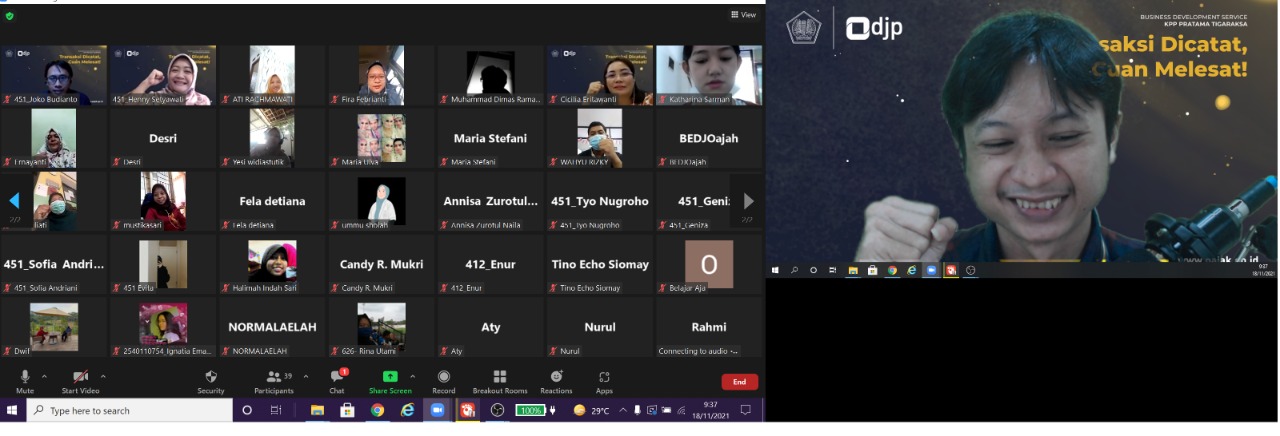
Task: Open the Chat panel
Action: (x=337, y=378)
